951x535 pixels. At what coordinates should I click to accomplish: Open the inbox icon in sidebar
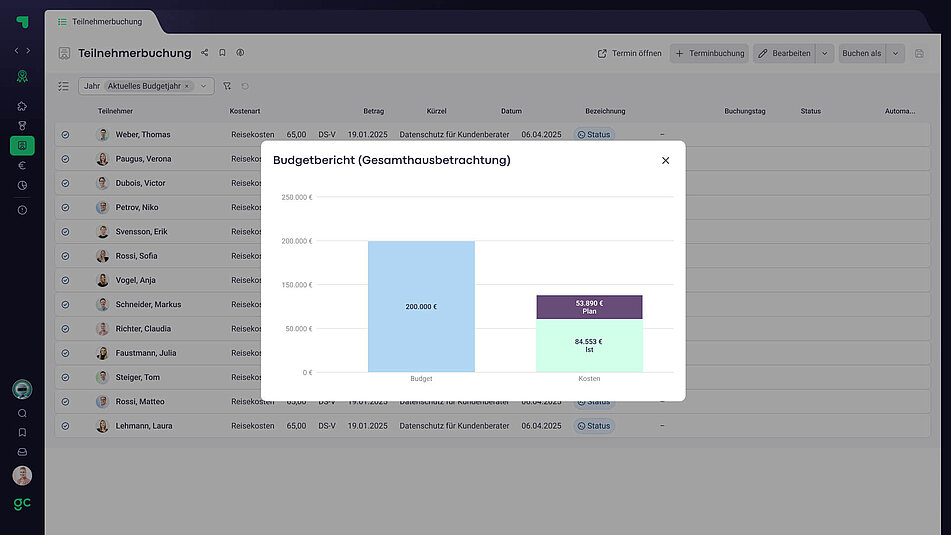tap(22, 452)
